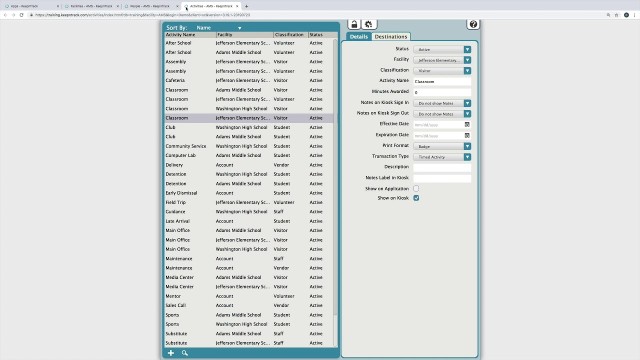640x360 pixels.
Task: Open the browser profile avatar icon
Action: click(x=626, y=15)
